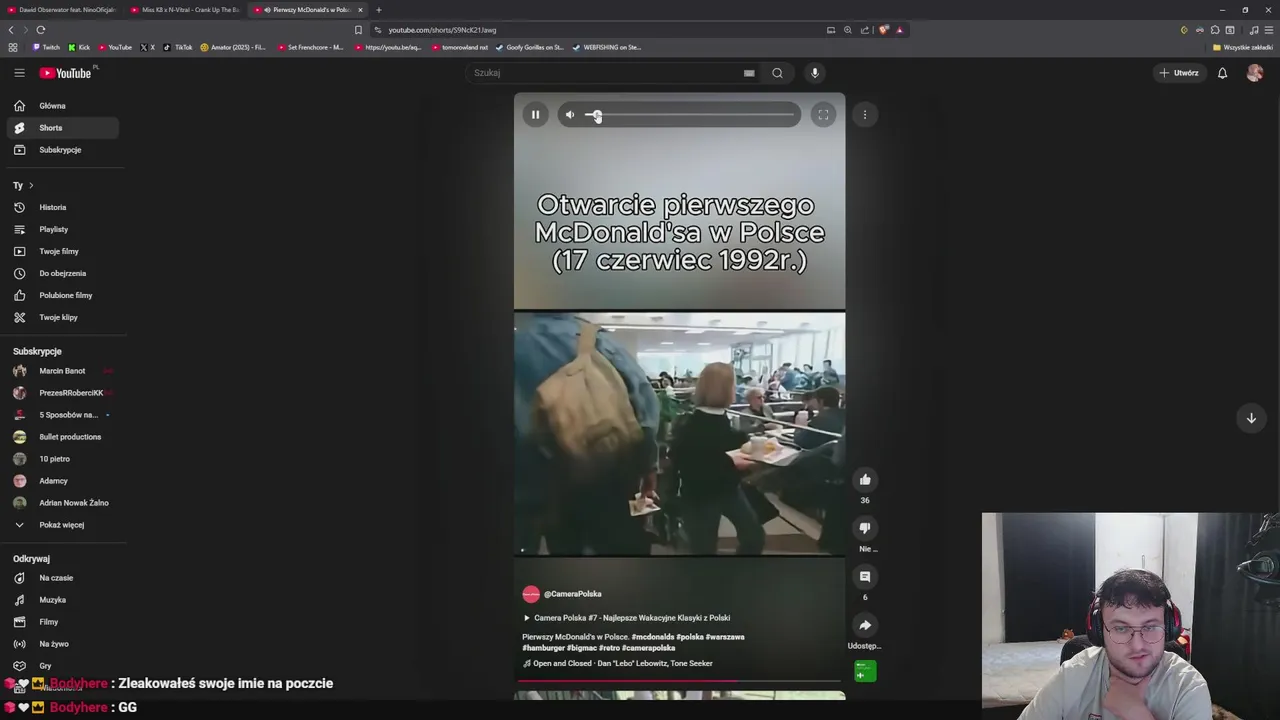Click the address bar URL
1280x720 pixels.
[x=442, y=30]
